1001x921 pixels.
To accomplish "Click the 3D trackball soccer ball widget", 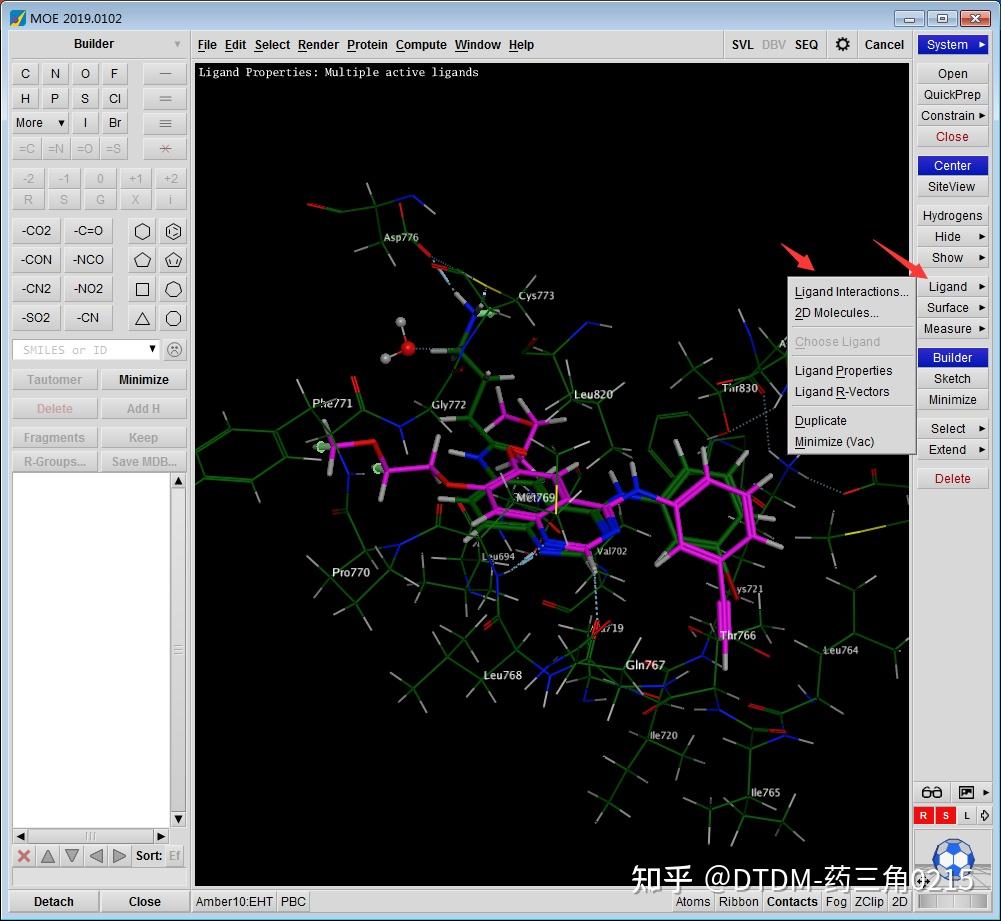I will pyautogui.click(x=952, y=858).
